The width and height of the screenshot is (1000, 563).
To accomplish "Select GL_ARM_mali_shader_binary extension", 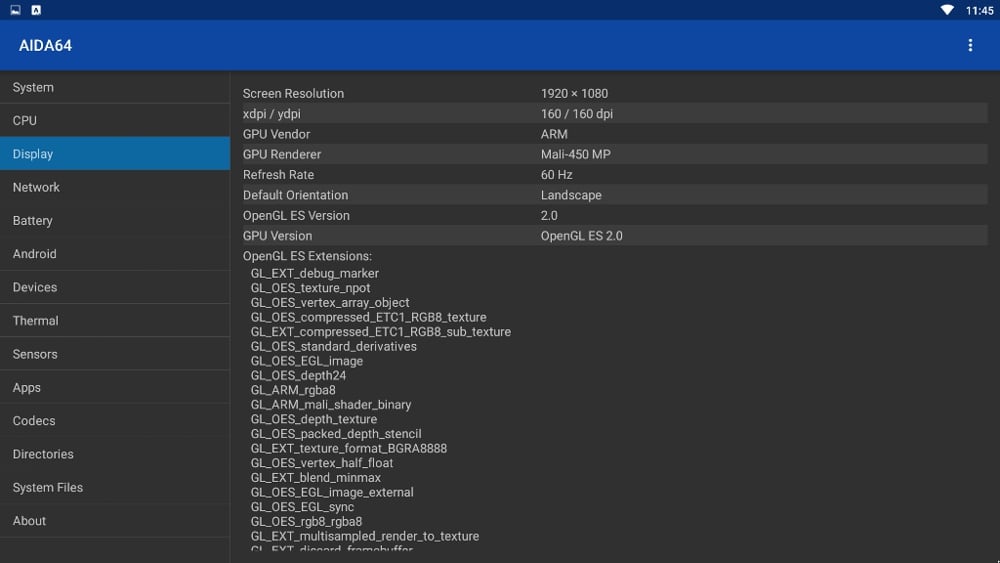I will click(x=330, y=405).
